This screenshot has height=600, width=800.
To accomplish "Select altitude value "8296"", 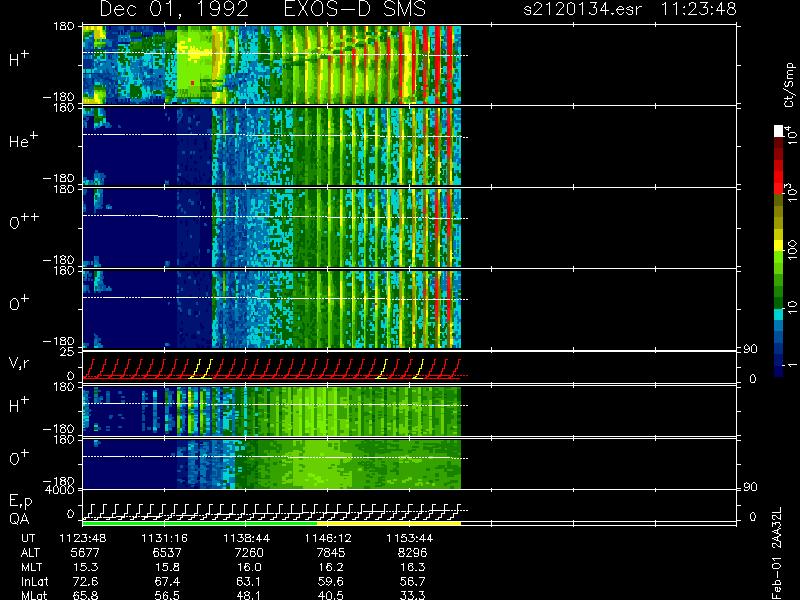I will coord(412,553).
